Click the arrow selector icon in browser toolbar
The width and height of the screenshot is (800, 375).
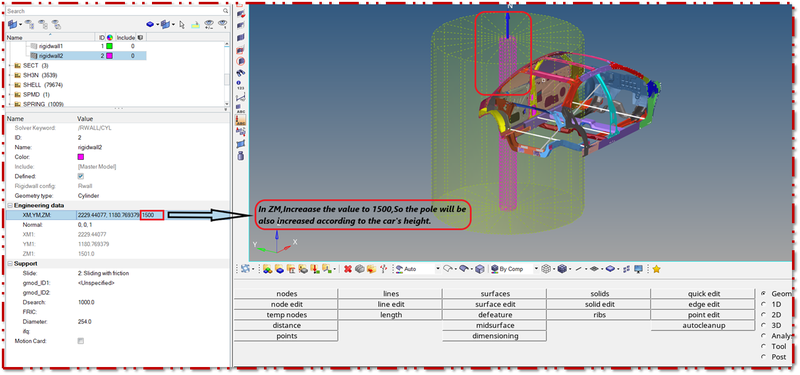182,24
